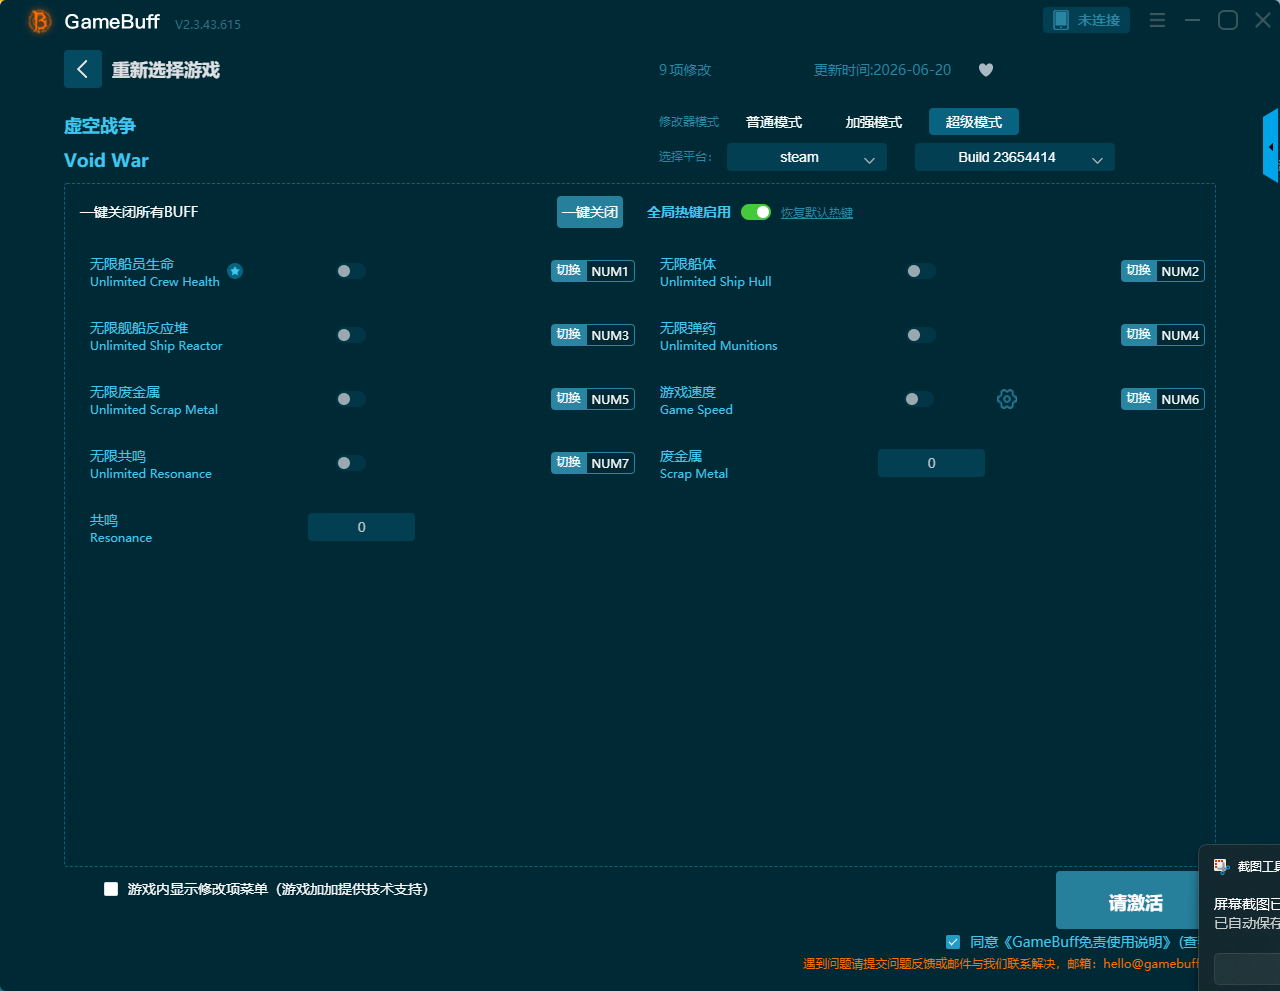
Task: Toggle Unlimited Munitions switch
Action: point(921,335)
